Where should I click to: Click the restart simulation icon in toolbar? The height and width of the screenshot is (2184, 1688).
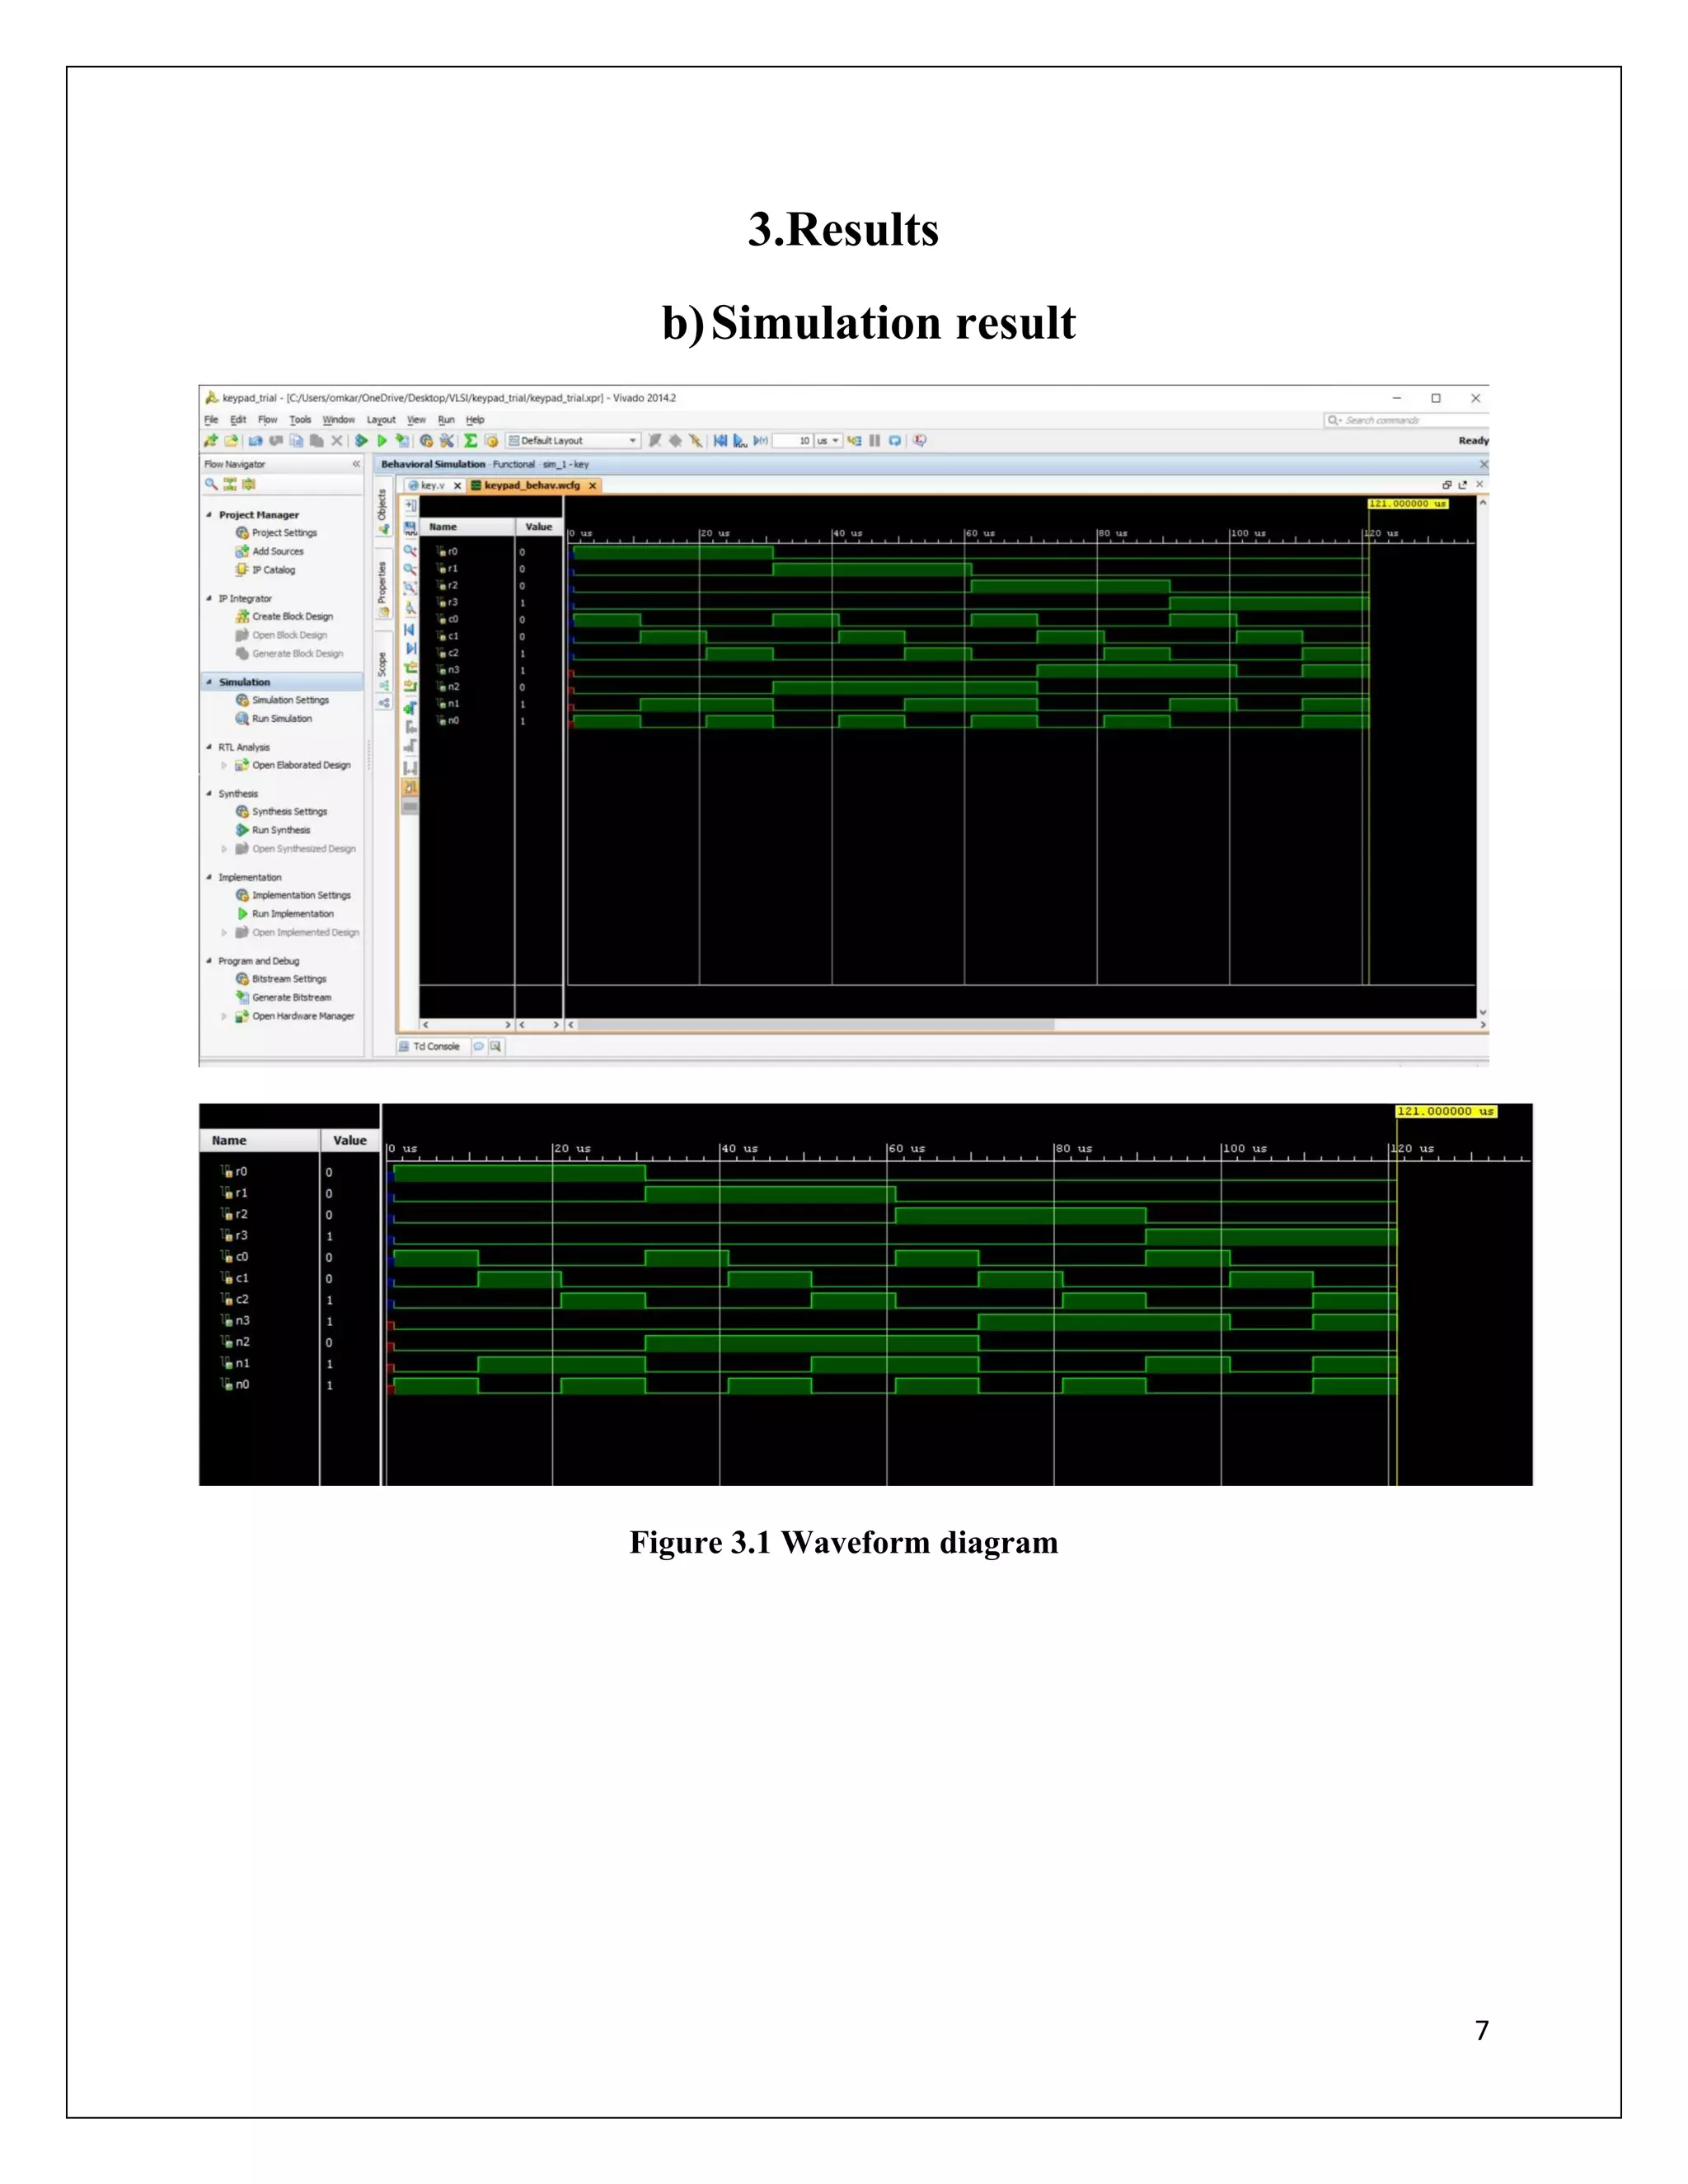point(720,440)
